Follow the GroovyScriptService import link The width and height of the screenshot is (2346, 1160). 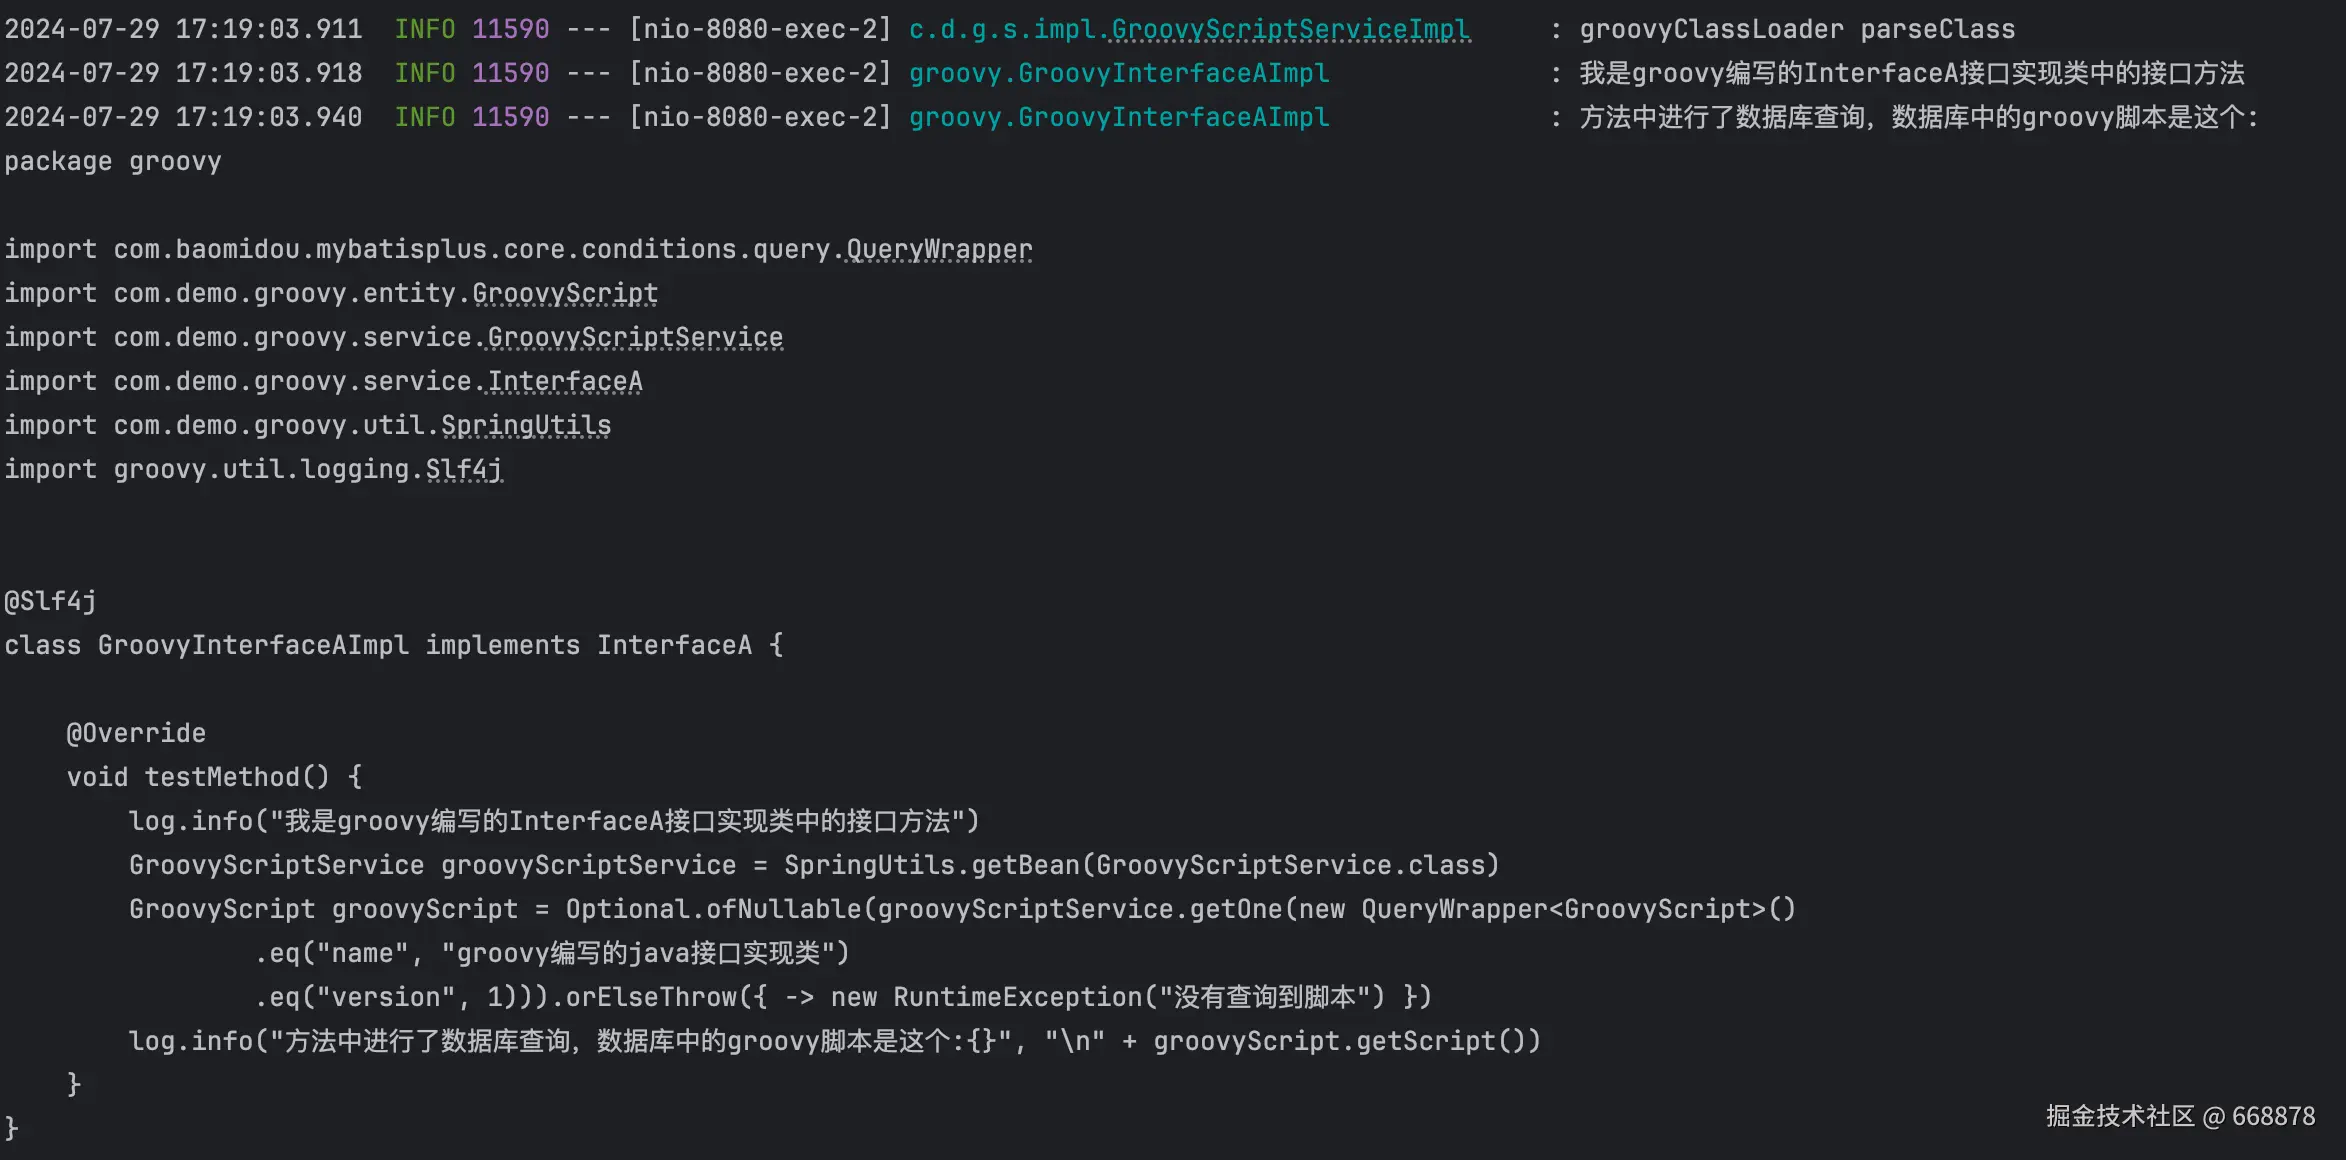coord(635,338)
